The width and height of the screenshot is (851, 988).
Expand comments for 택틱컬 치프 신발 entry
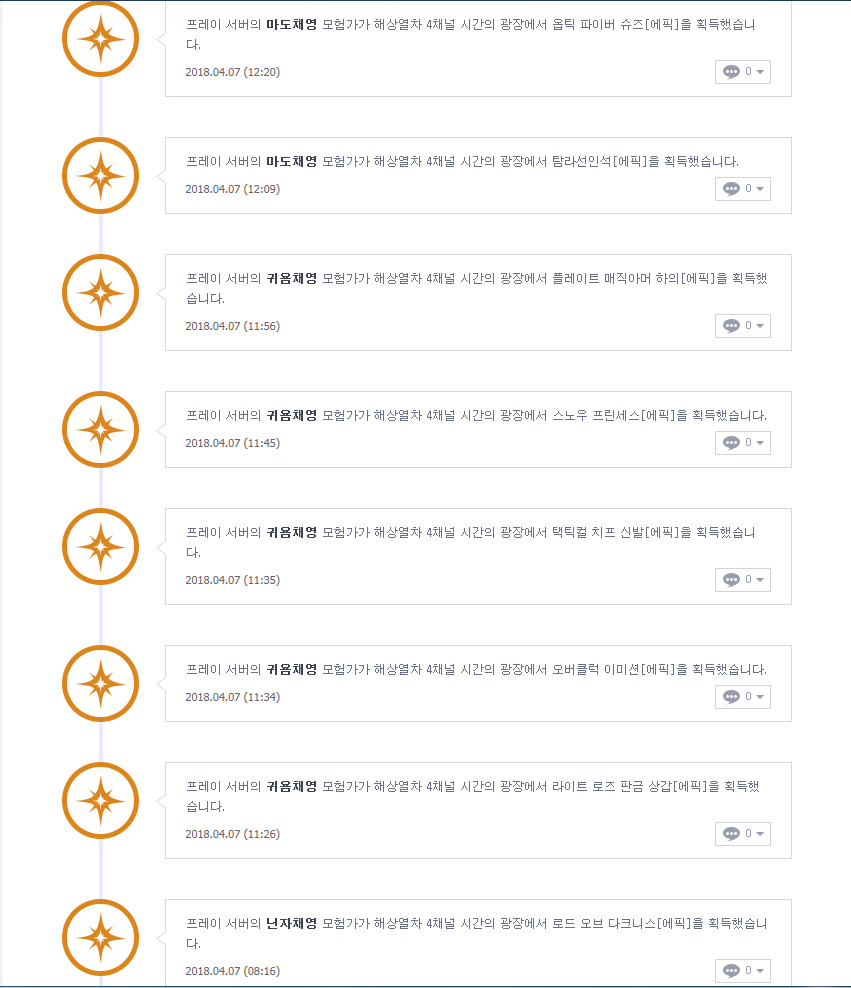(743, 580)
